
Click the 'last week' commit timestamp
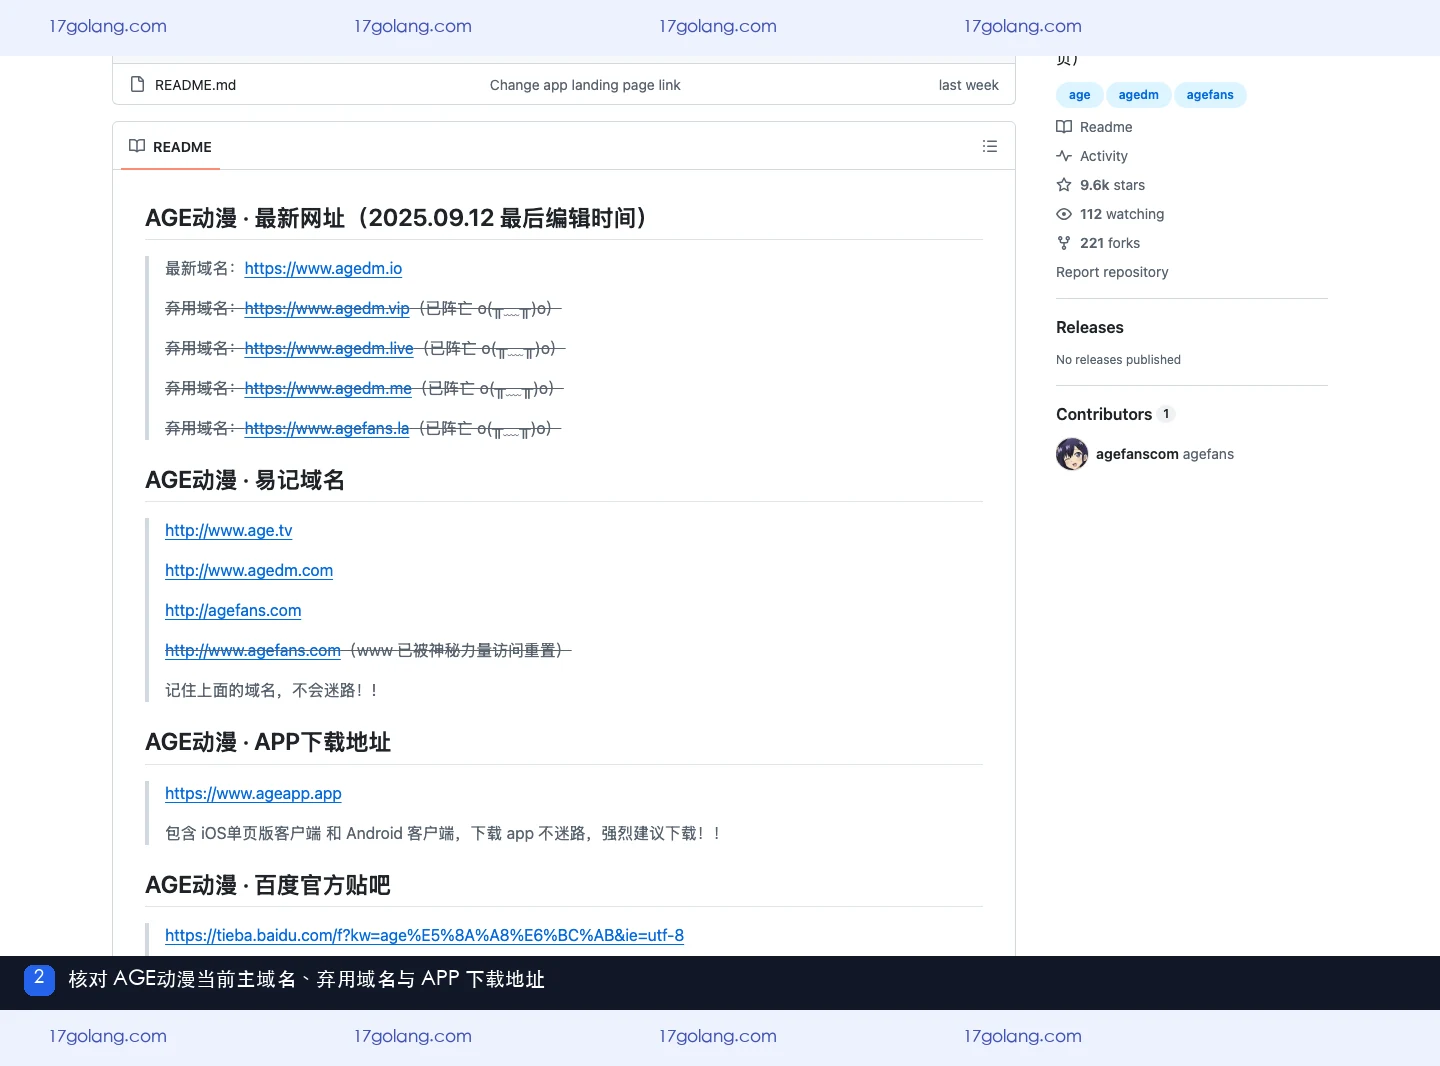click(x=968, y=85)
